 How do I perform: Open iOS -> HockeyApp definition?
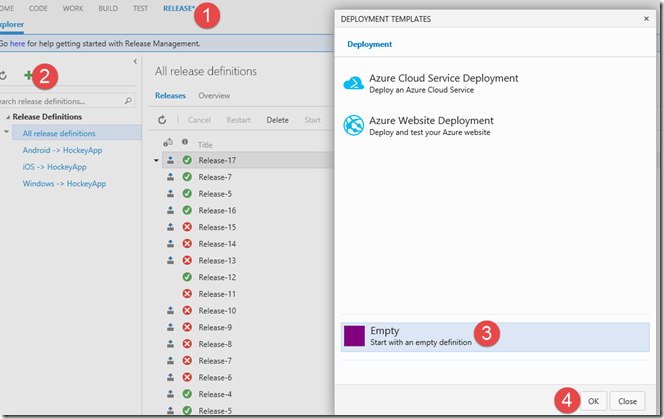(x=55, y=167)
